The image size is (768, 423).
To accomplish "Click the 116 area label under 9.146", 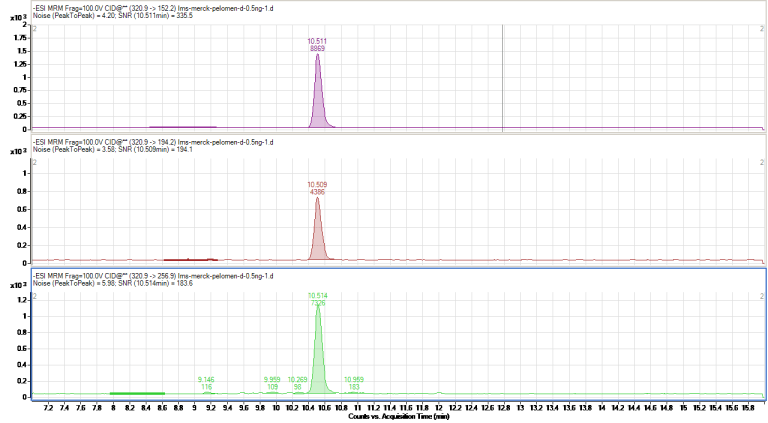I will pyautogui.click(x=206, y=387).
